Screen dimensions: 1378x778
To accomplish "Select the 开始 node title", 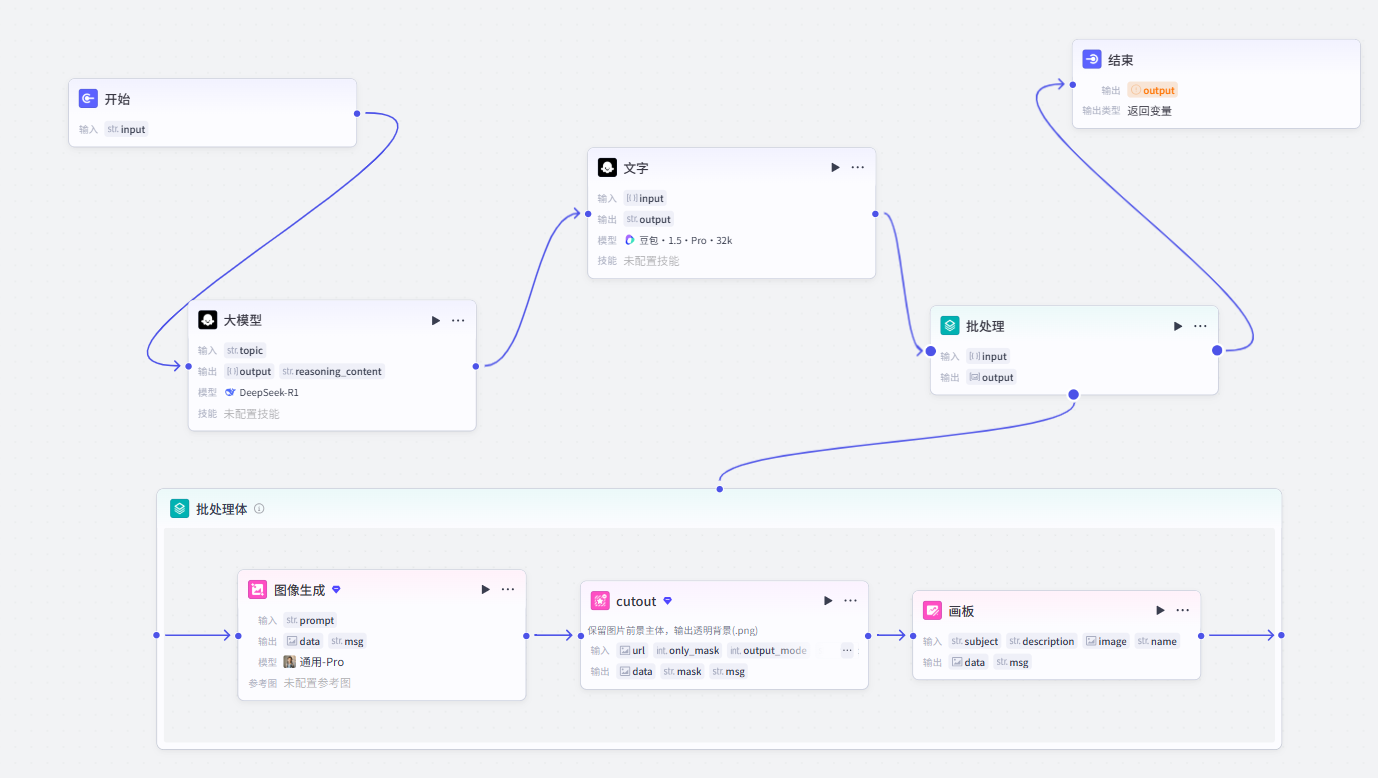I will tap(117, 99).
